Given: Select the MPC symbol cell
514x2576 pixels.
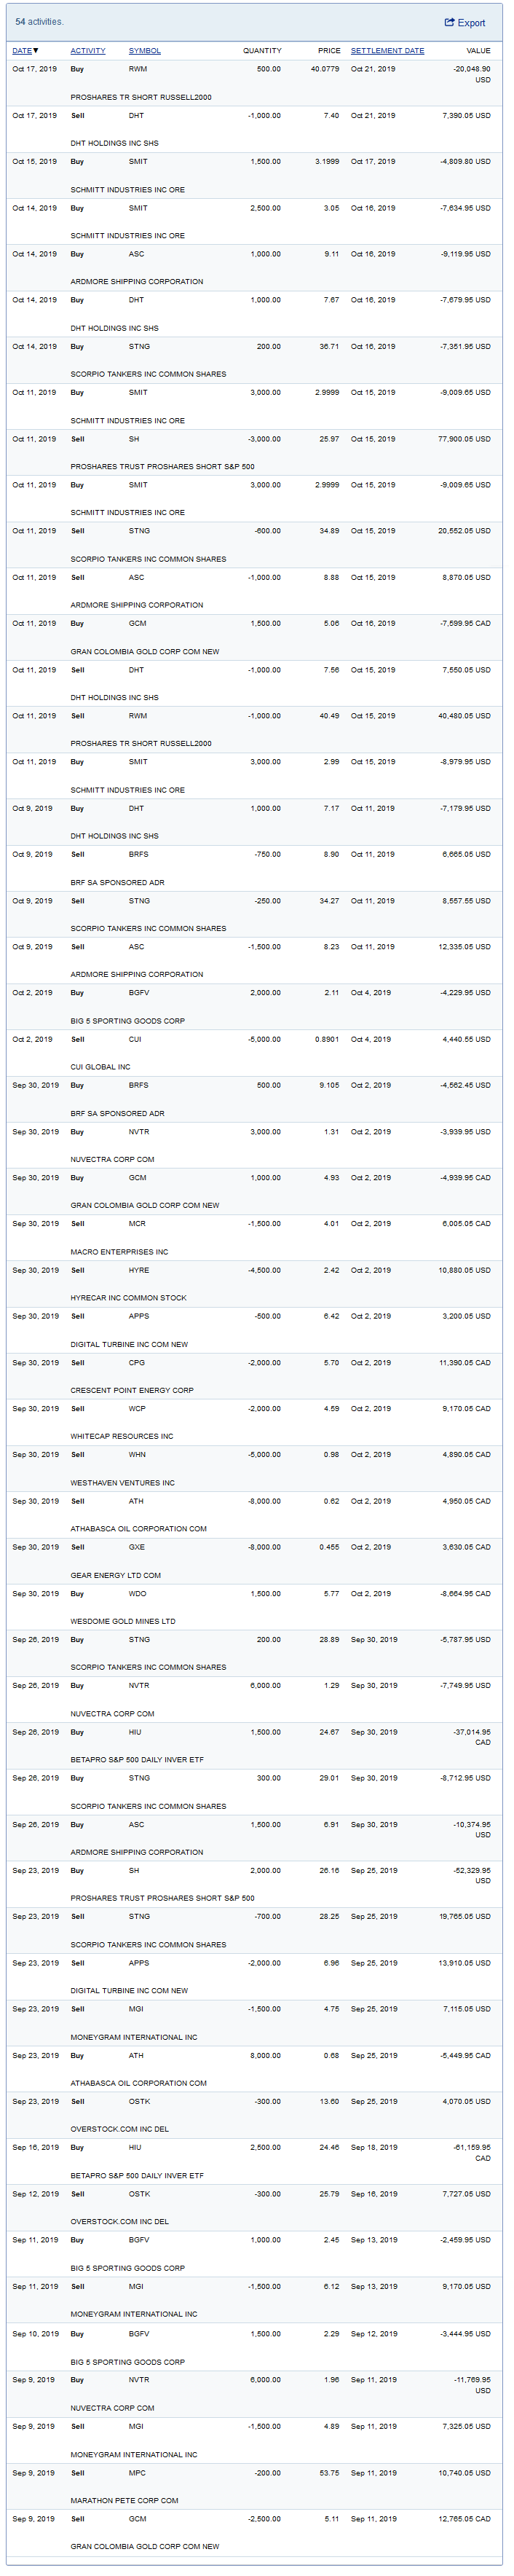Looking at the screenshot, I should pyautogui.click(x=137, y=2472).
